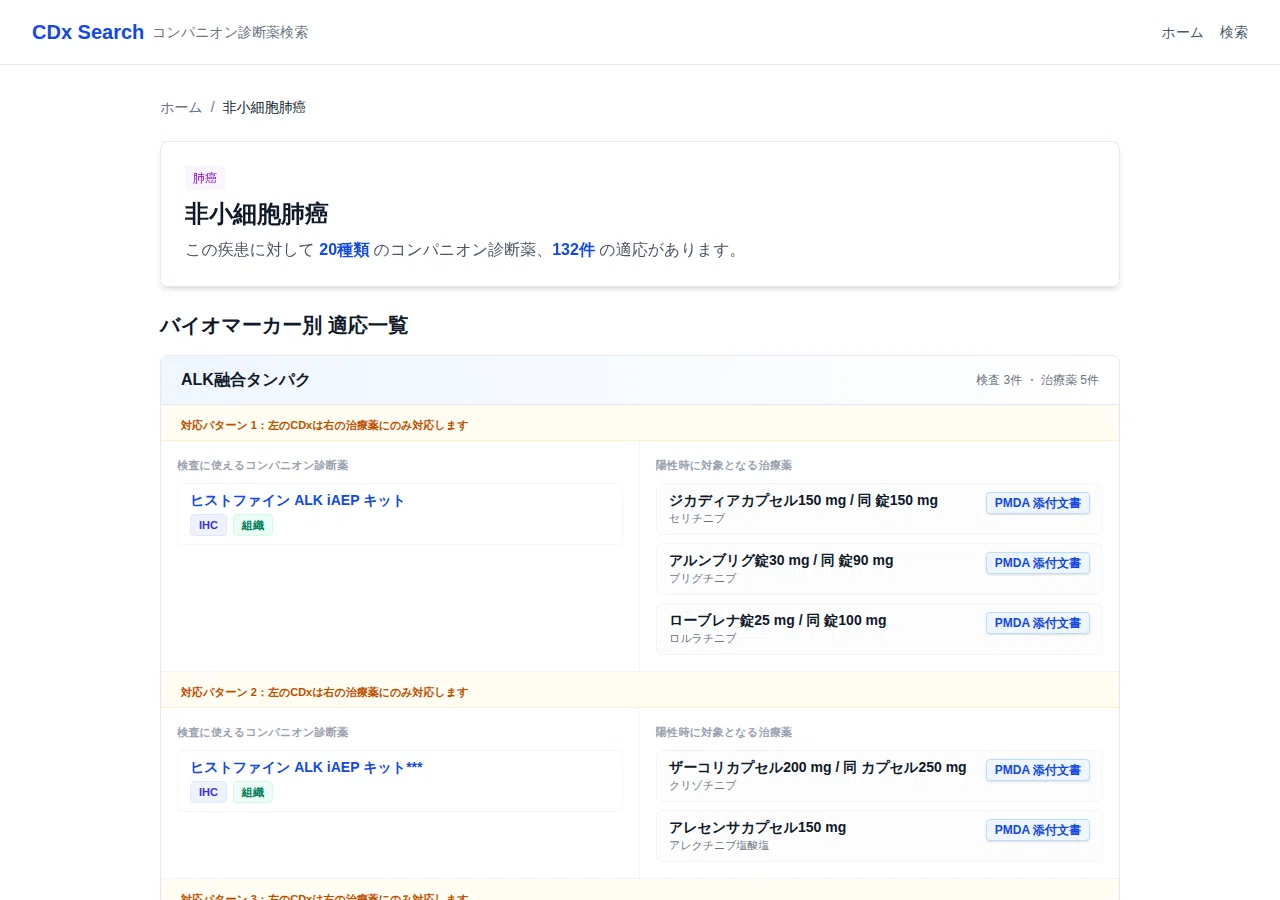Click the ホーム breadcrumb link
This screenshot has height=900, width=1280.
pyautogui.click(x=181, y=107)
